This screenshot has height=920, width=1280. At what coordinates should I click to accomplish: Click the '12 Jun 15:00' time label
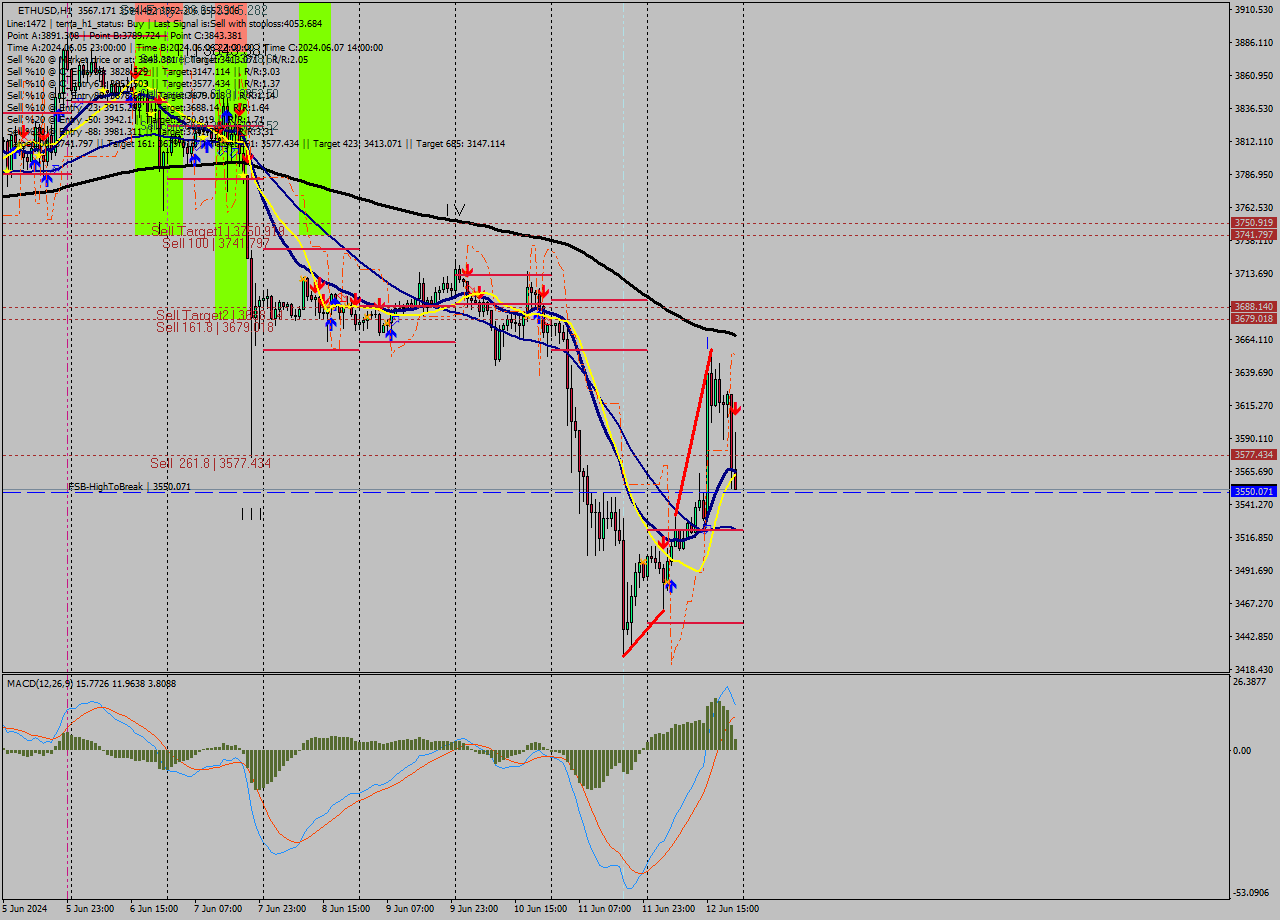733,909
